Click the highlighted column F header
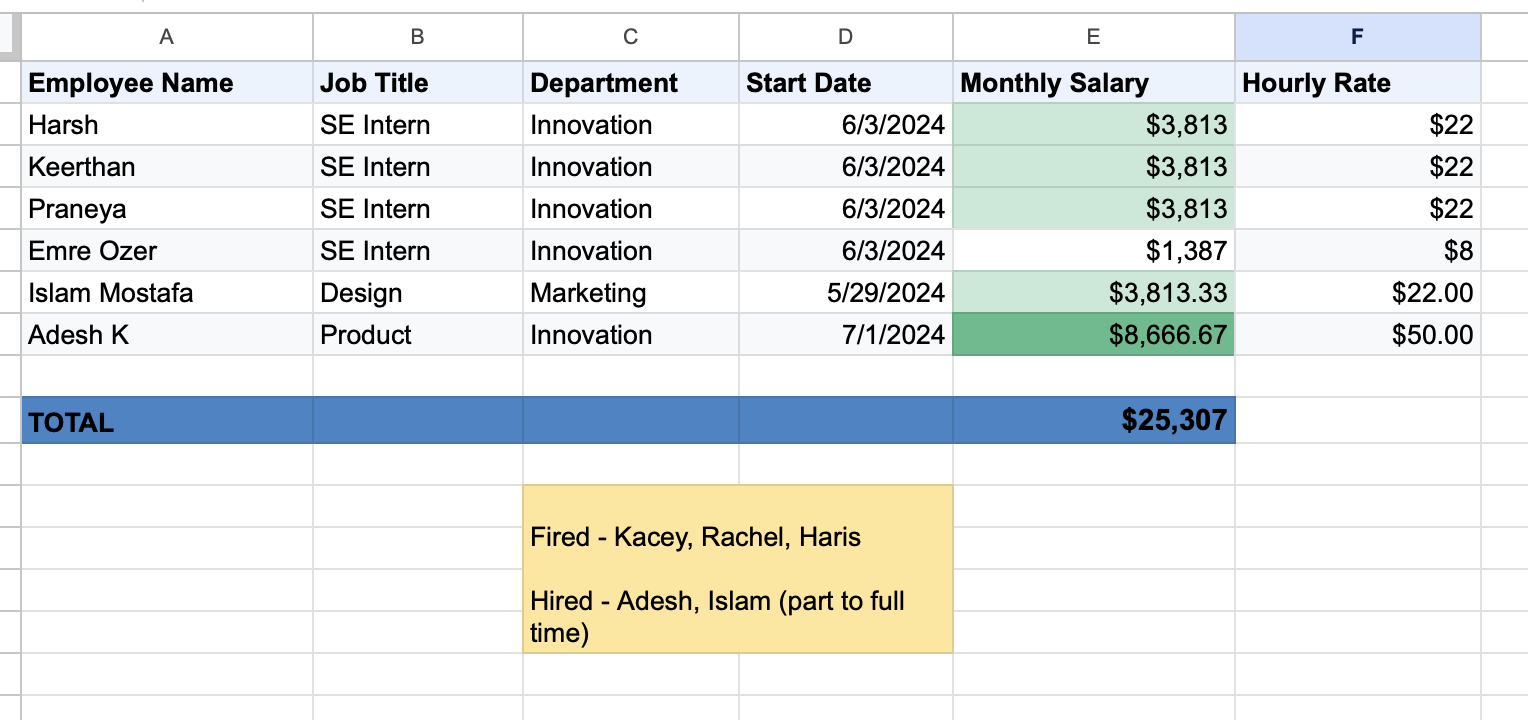The height and width of the screenshot is (720, 1528). pyautogui.click(x=1357, y=37)
